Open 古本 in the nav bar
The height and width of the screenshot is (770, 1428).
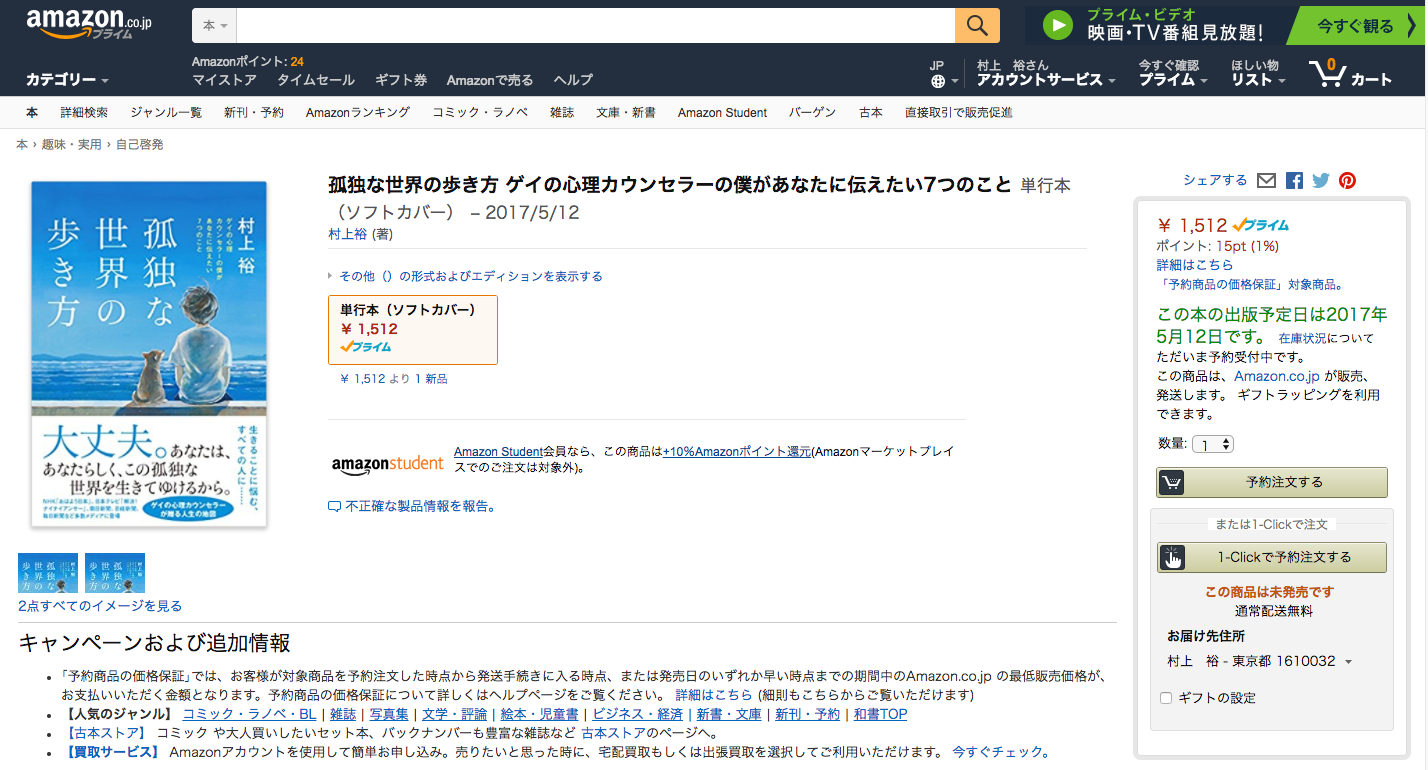871,113
